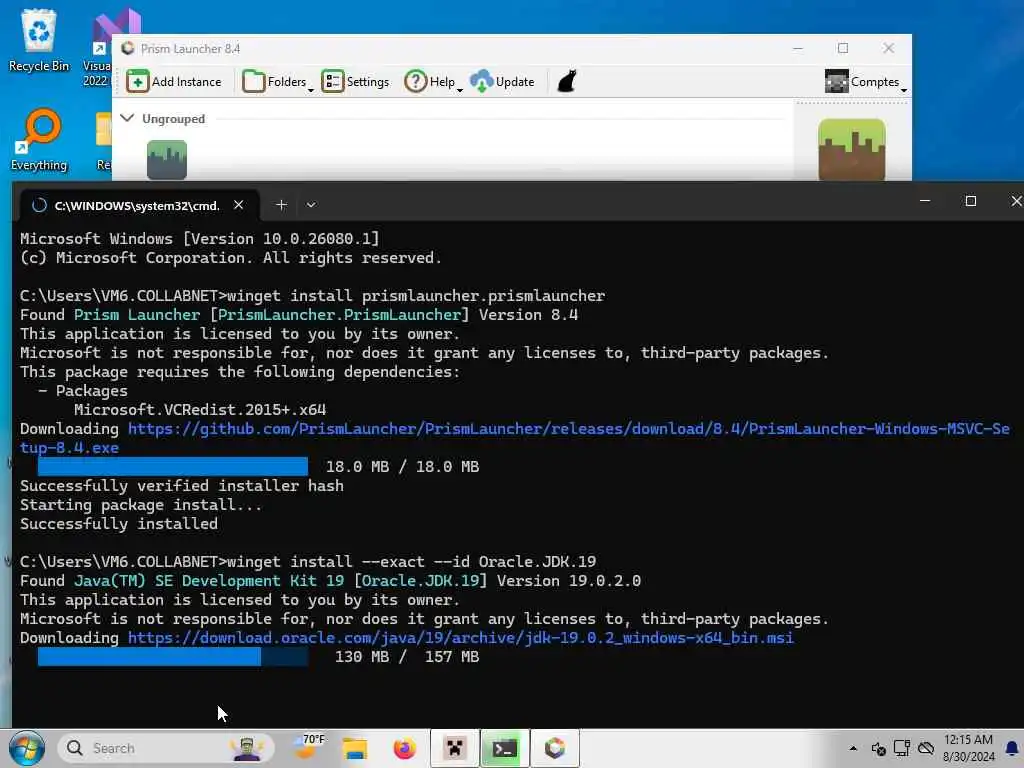Minimize the terminal window
This screenshot has height=768, width=1024.
(x=925, y=201)
